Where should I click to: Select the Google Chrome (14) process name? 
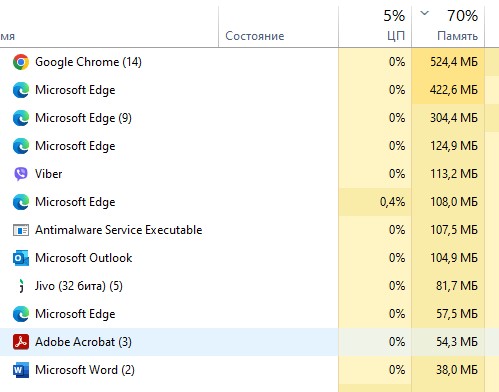(x=88, y=62)
